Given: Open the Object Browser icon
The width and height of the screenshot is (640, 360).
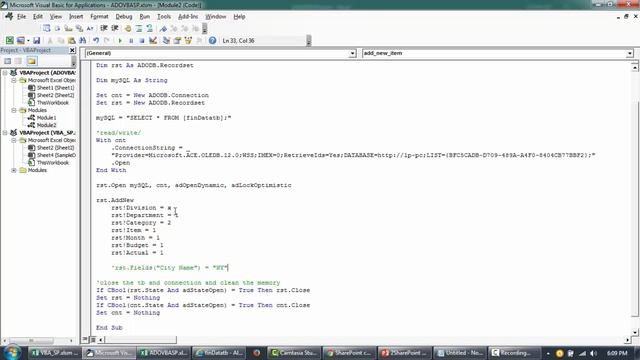Looking at the screenshot, I should [188, 40].
